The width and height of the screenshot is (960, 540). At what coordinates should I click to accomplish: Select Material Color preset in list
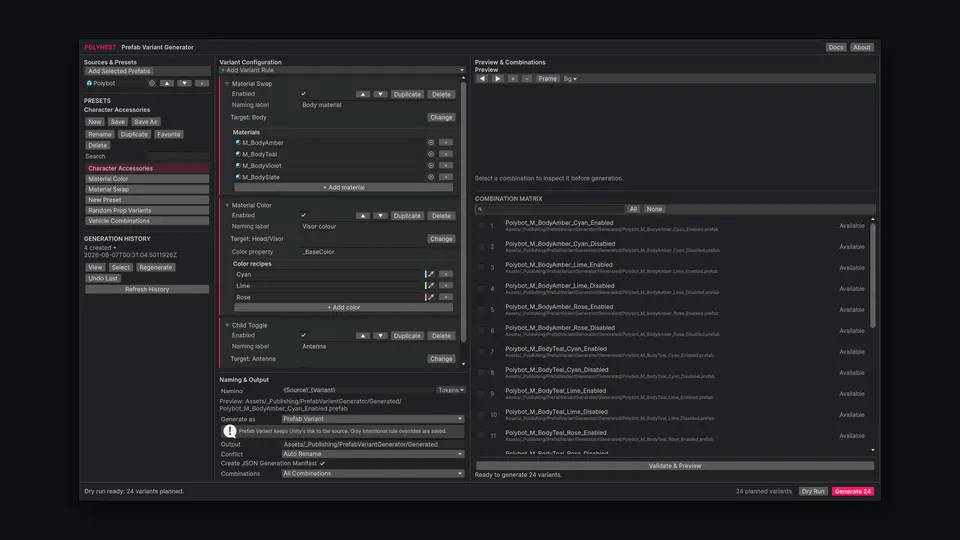(147, 179)
